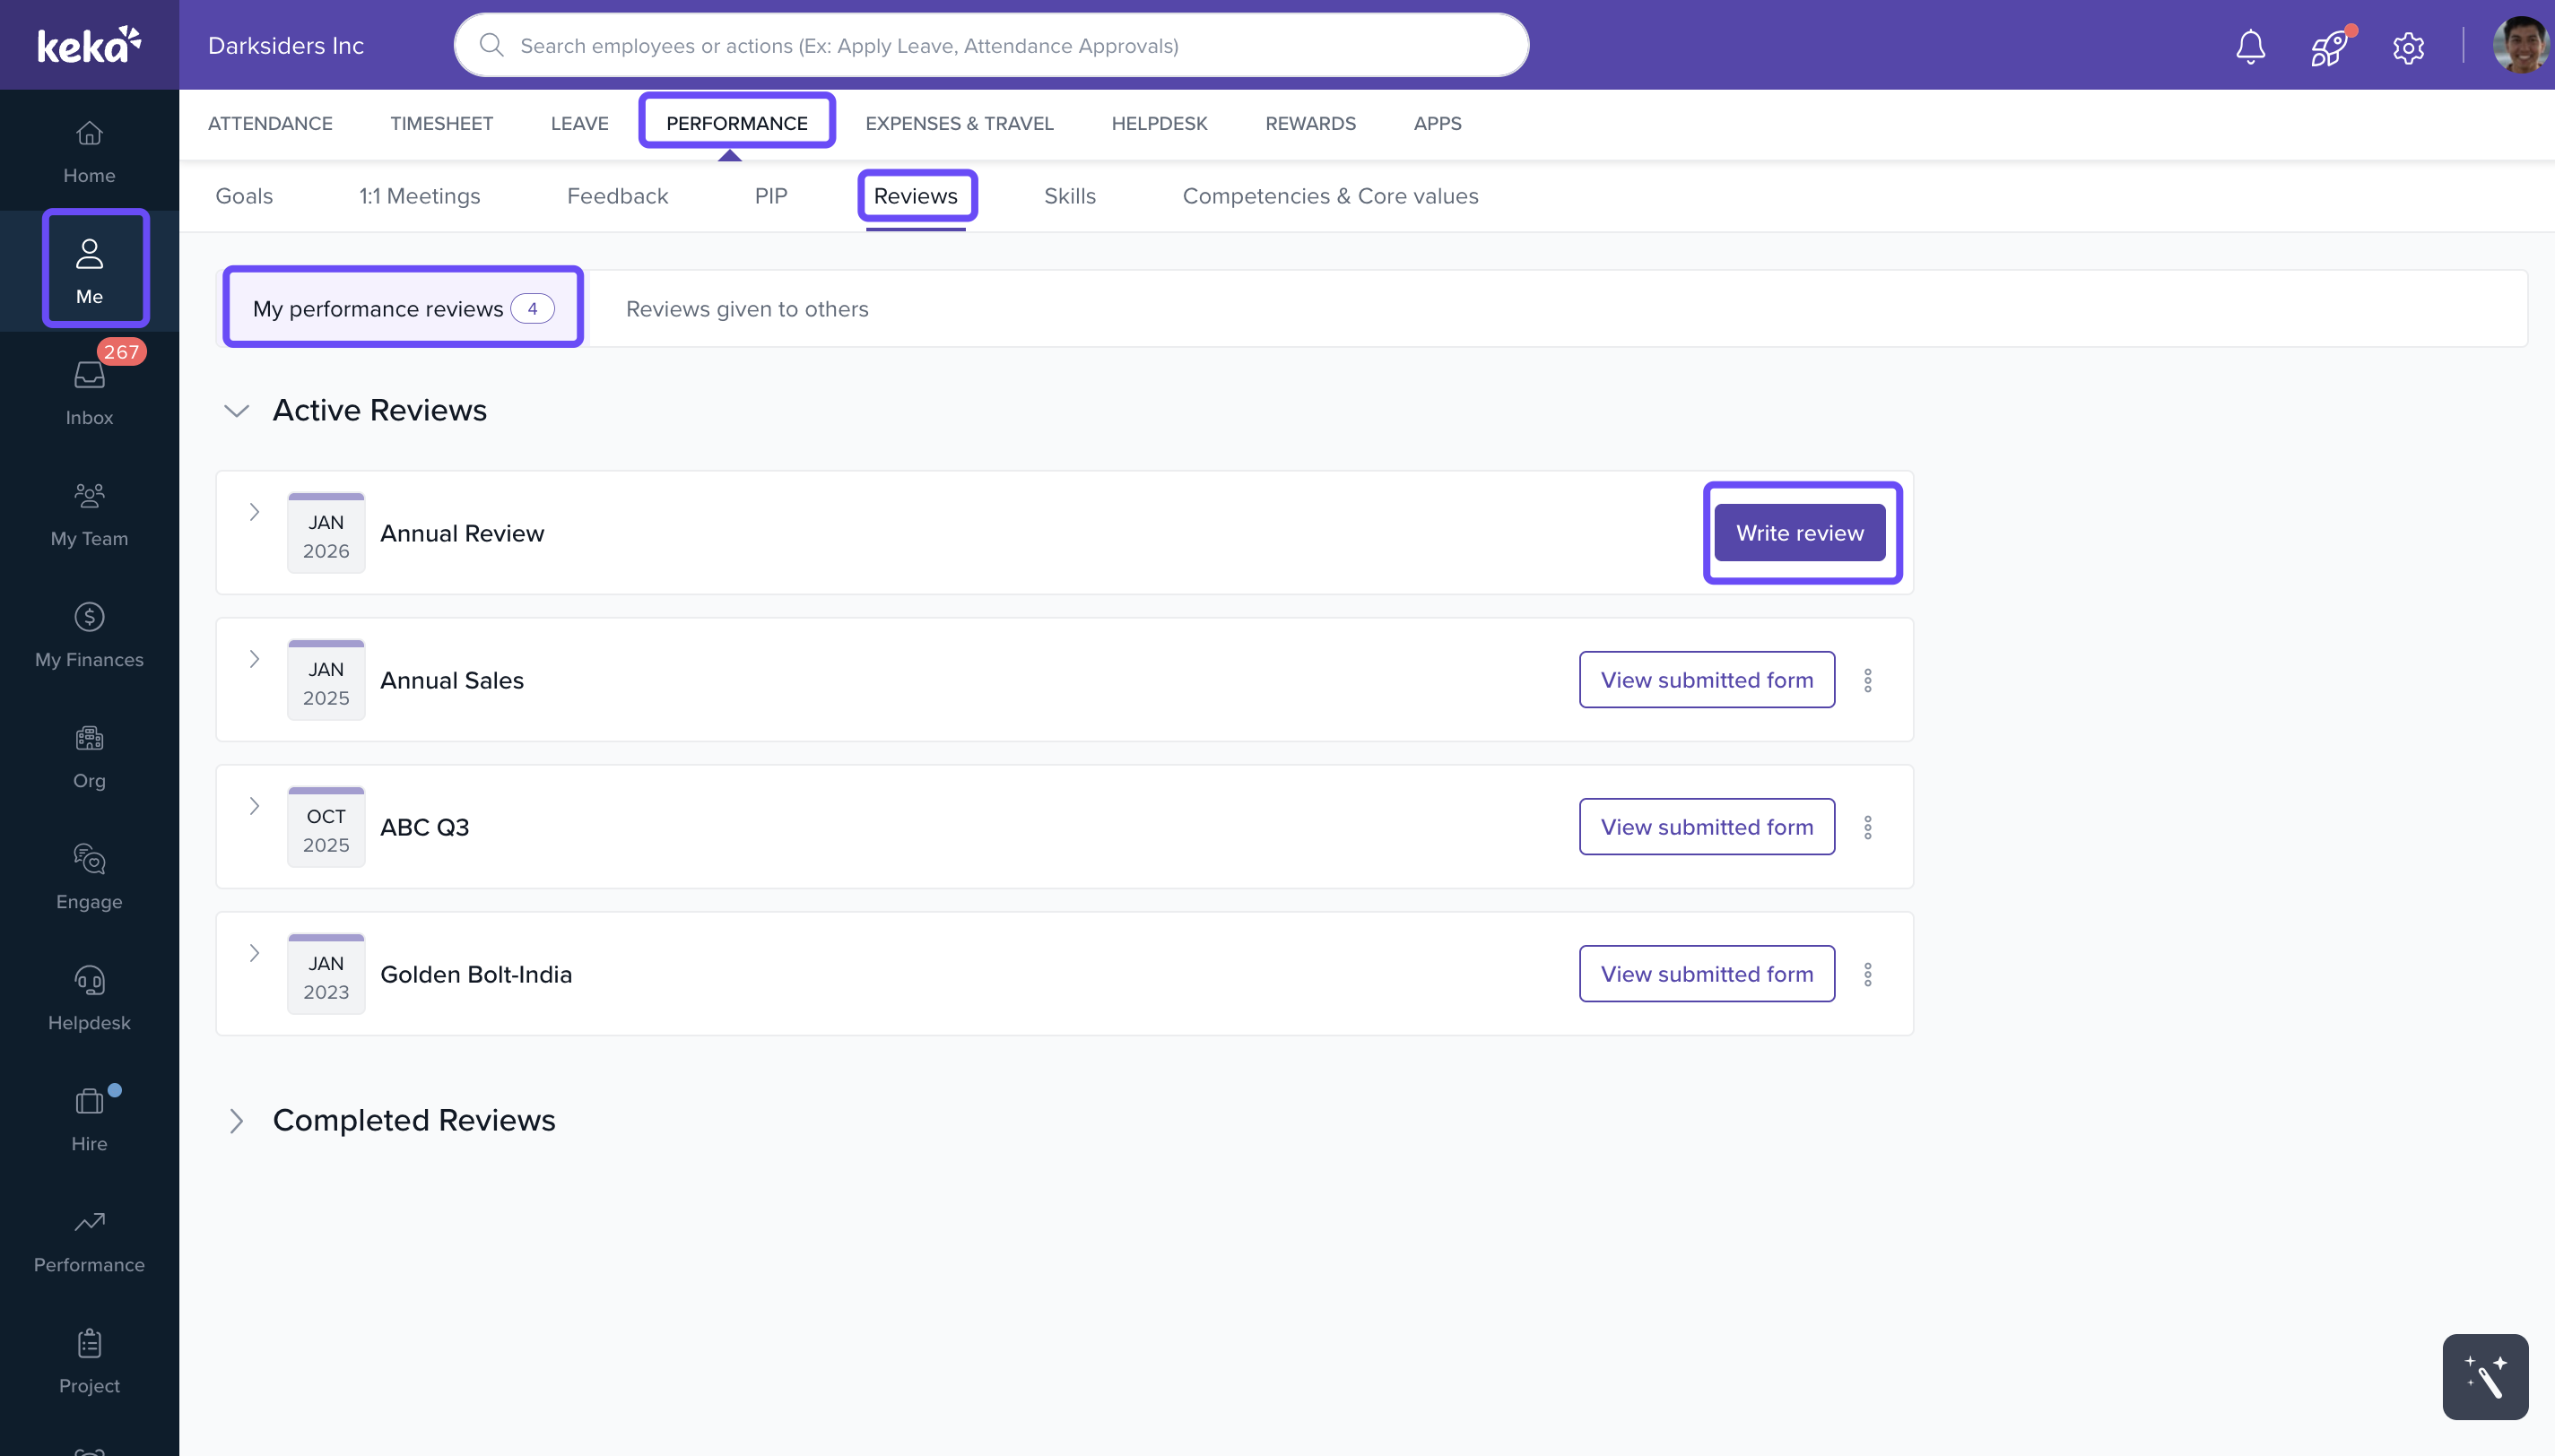Viewport: 2555px width, 1456px height.
Task: Go to Home in the sidebar
Action: tap(89, 152)
